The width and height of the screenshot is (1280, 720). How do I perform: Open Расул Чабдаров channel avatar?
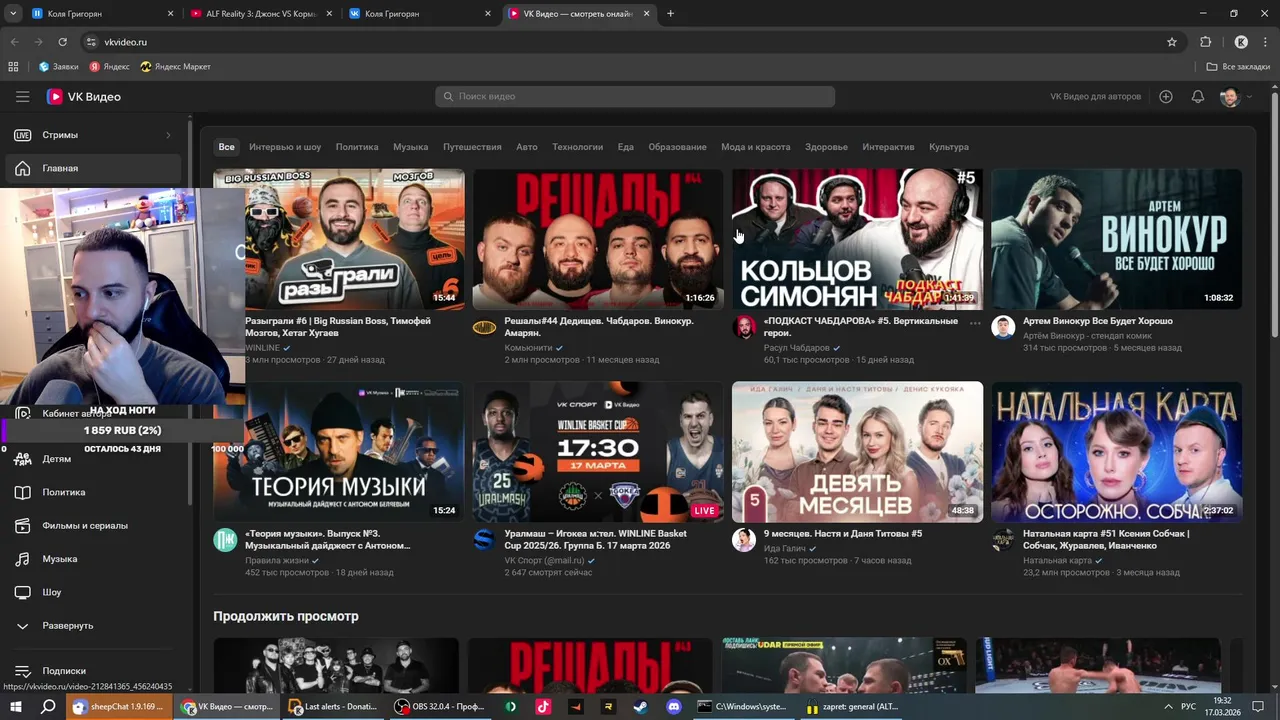pyautogui.click(x=744, y=328)
